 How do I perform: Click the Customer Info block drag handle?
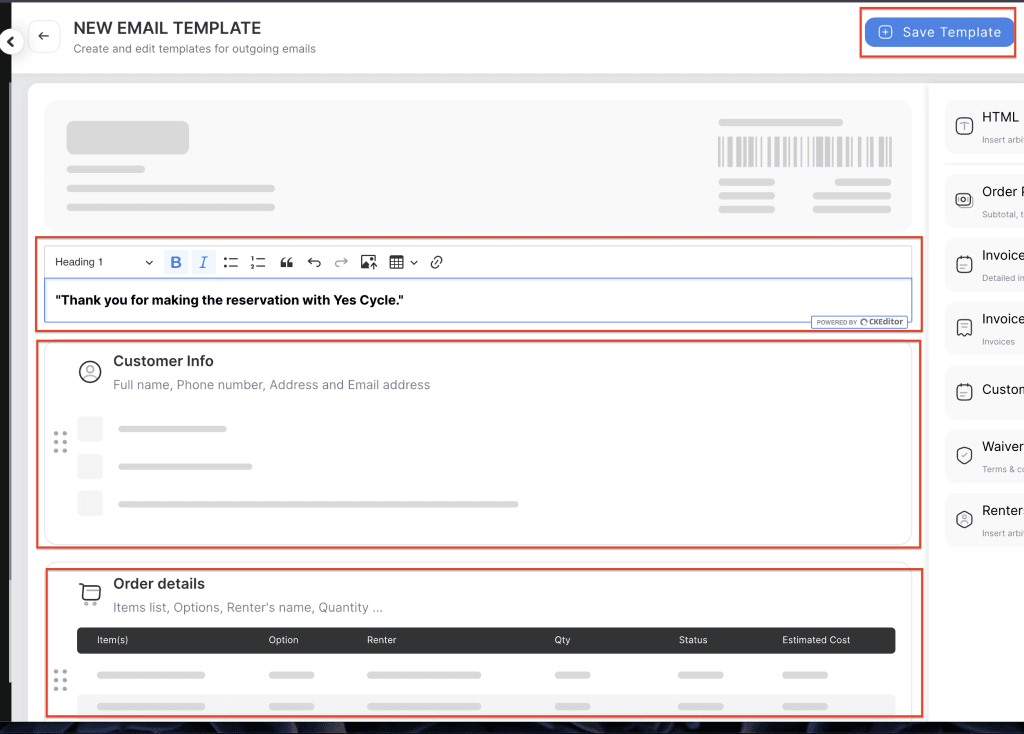[60, 442]
